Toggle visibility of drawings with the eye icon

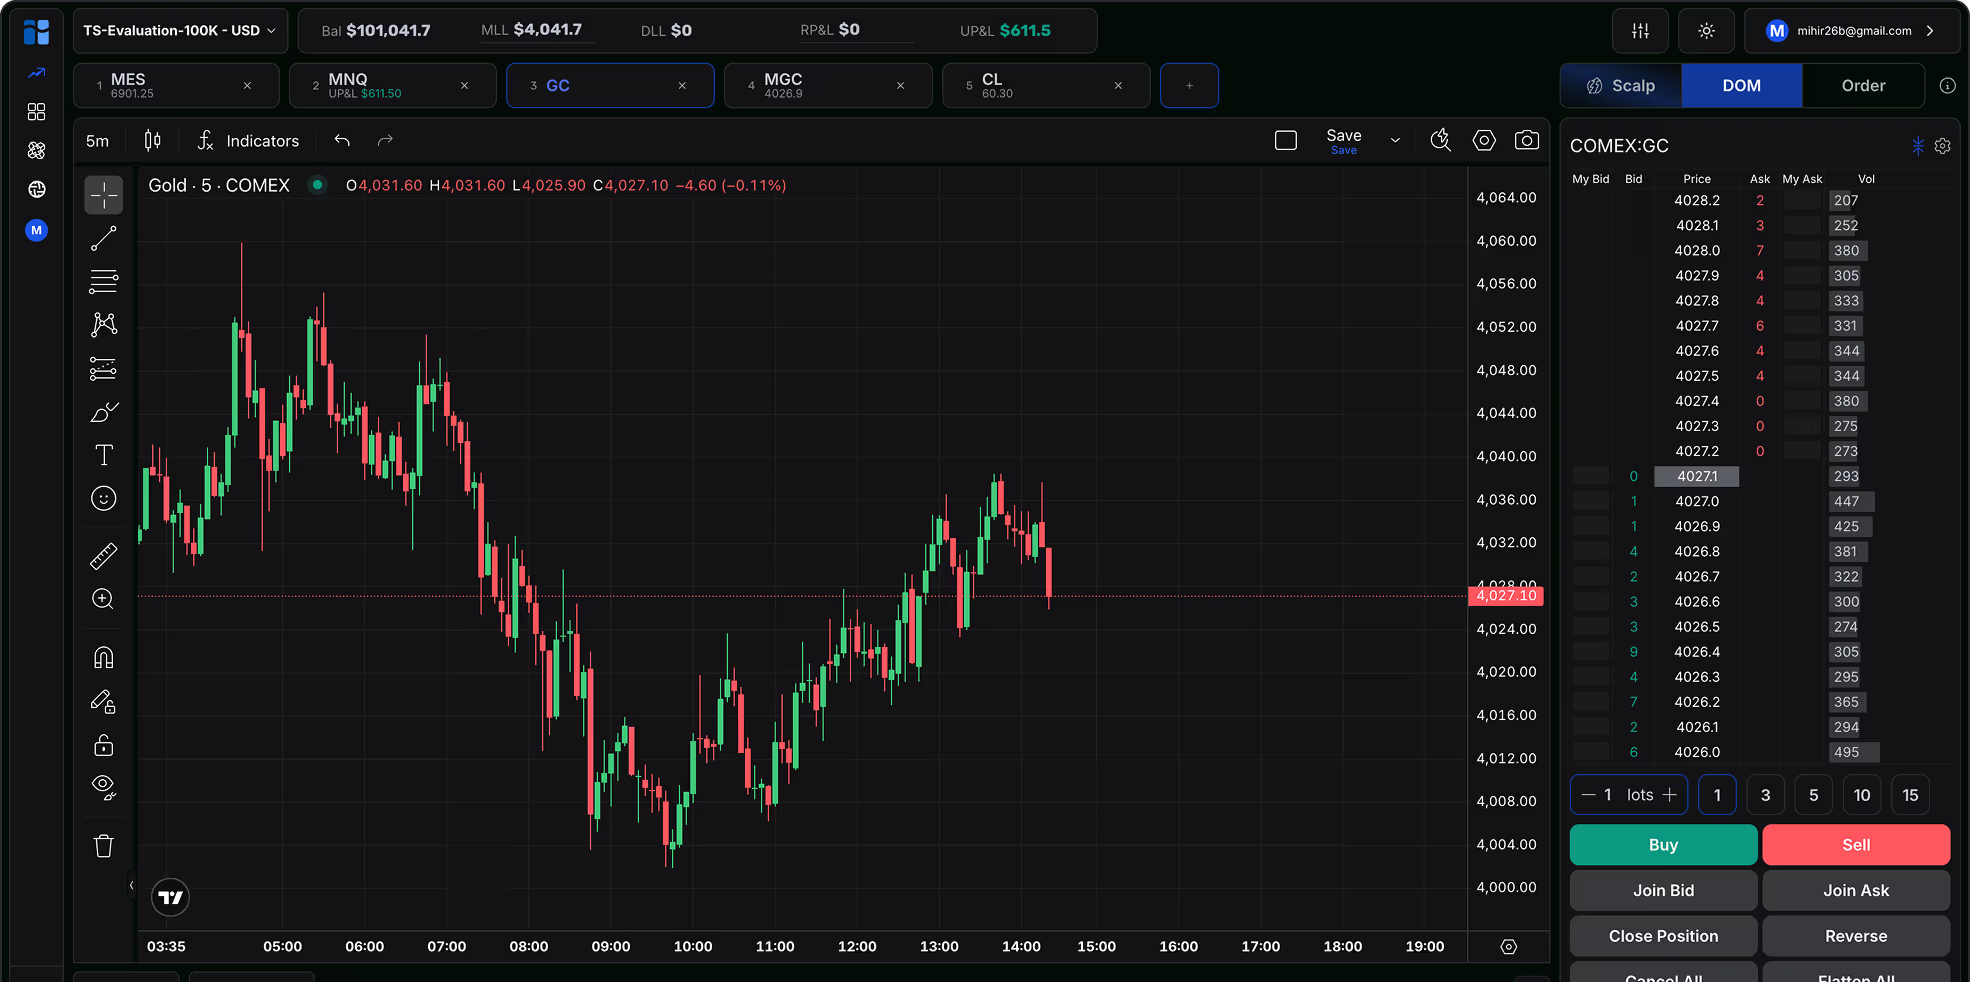[104, 788]
